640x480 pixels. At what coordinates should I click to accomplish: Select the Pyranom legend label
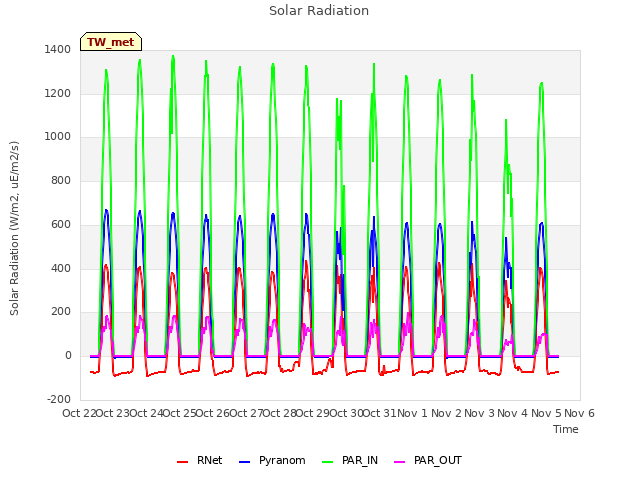[282, 460]
